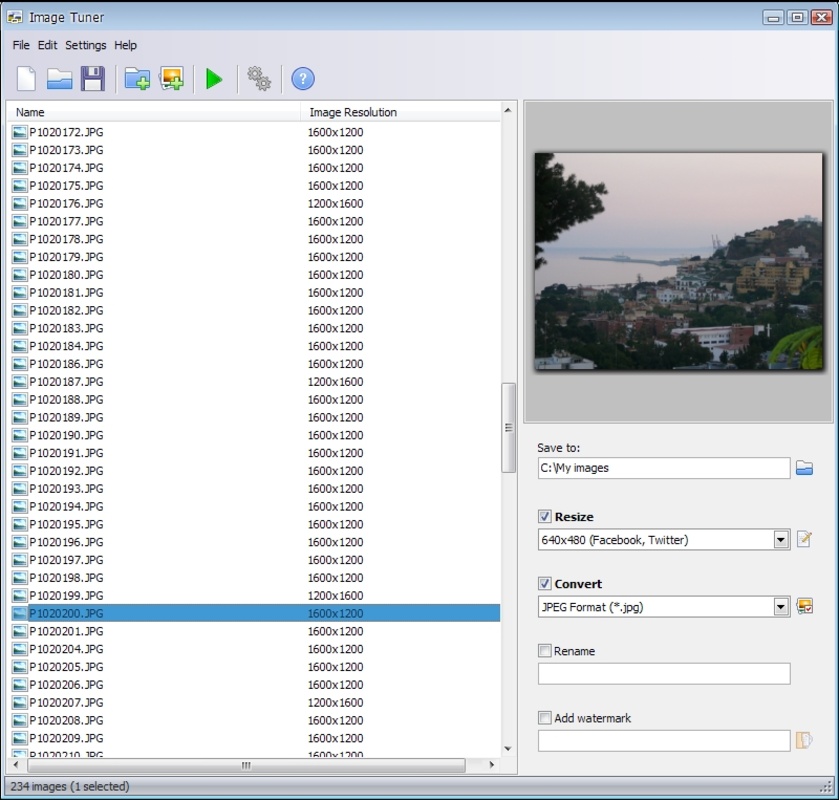Open settings via the gears toolbar icon

coord(259,79)
